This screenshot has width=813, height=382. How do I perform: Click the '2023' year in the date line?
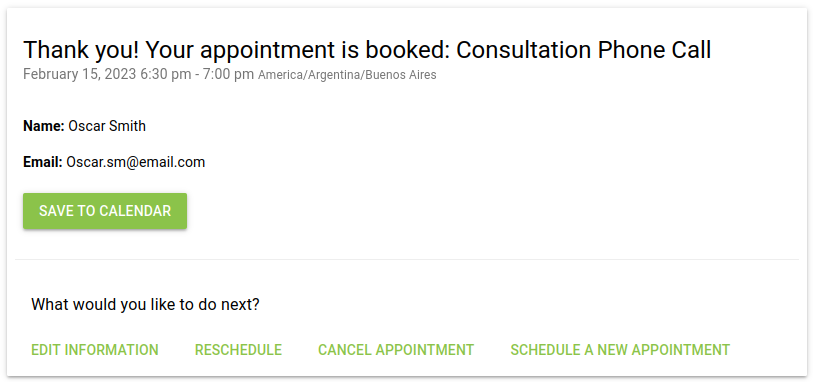pyautogui.click(x=120, y=75)
